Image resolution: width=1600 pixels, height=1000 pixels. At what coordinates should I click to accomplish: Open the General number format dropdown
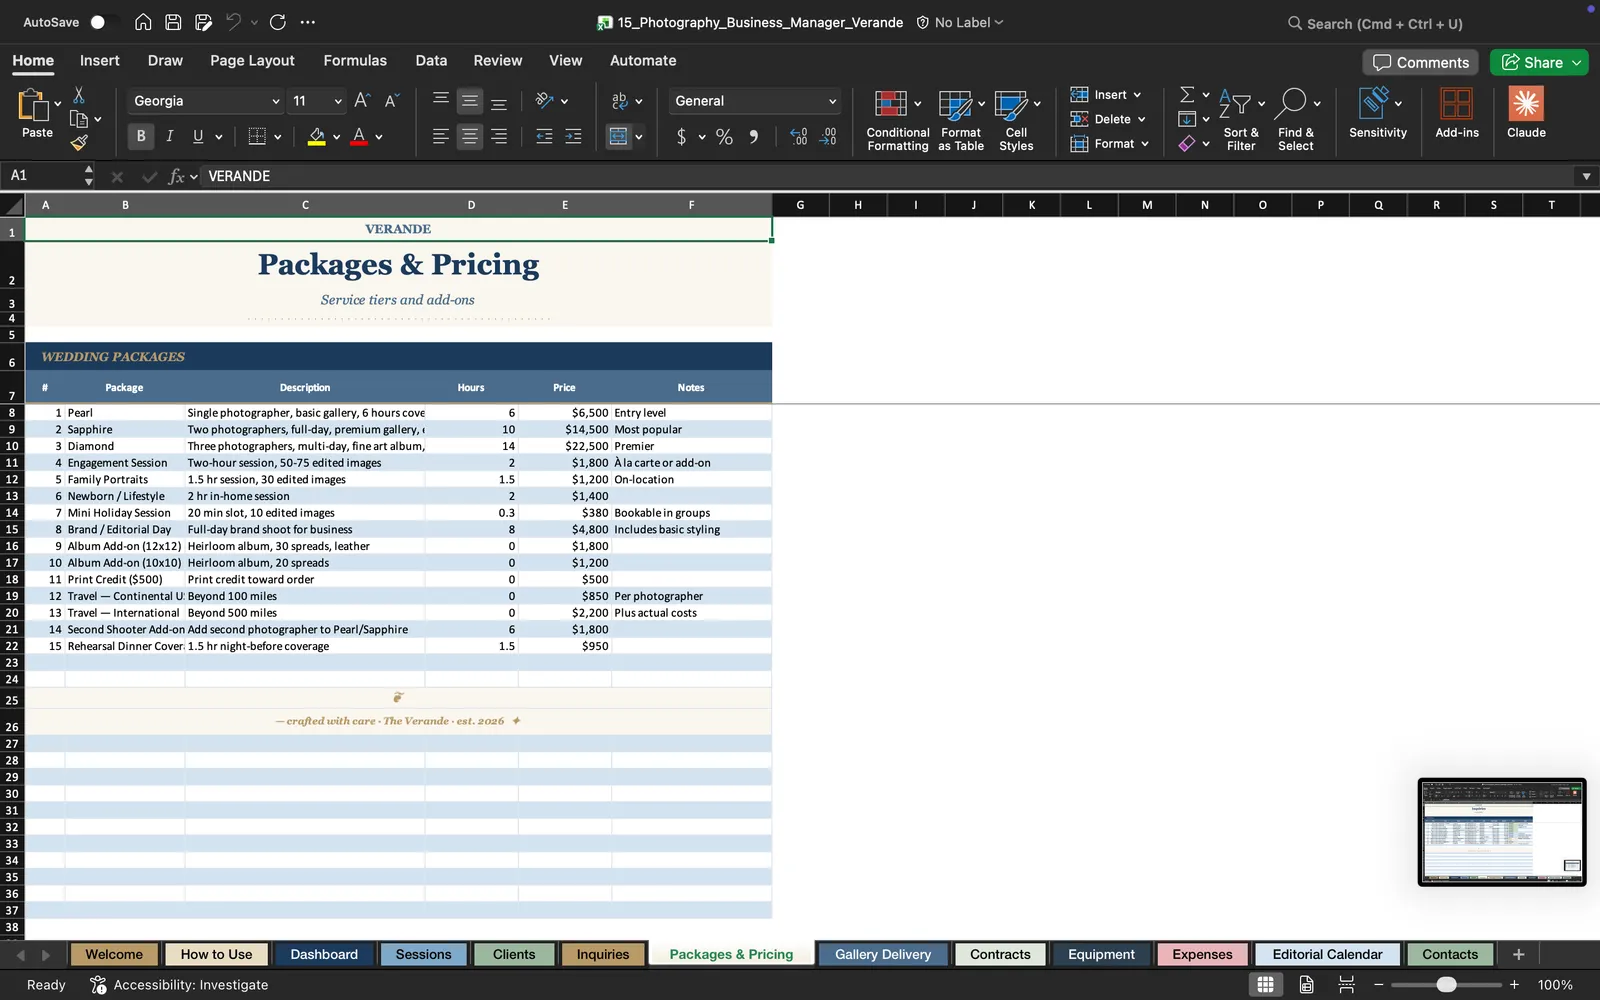click(832, 101)
